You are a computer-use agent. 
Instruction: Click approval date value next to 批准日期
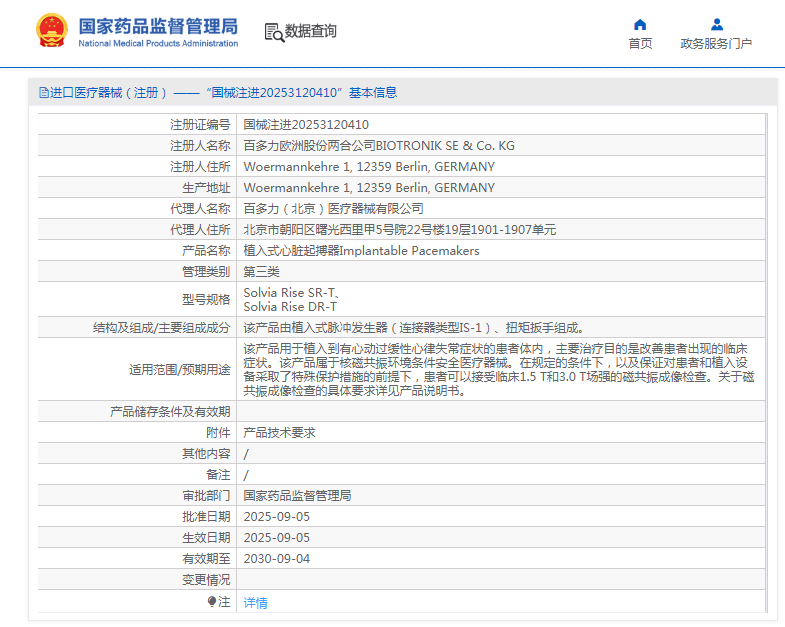tap(277, 517)
